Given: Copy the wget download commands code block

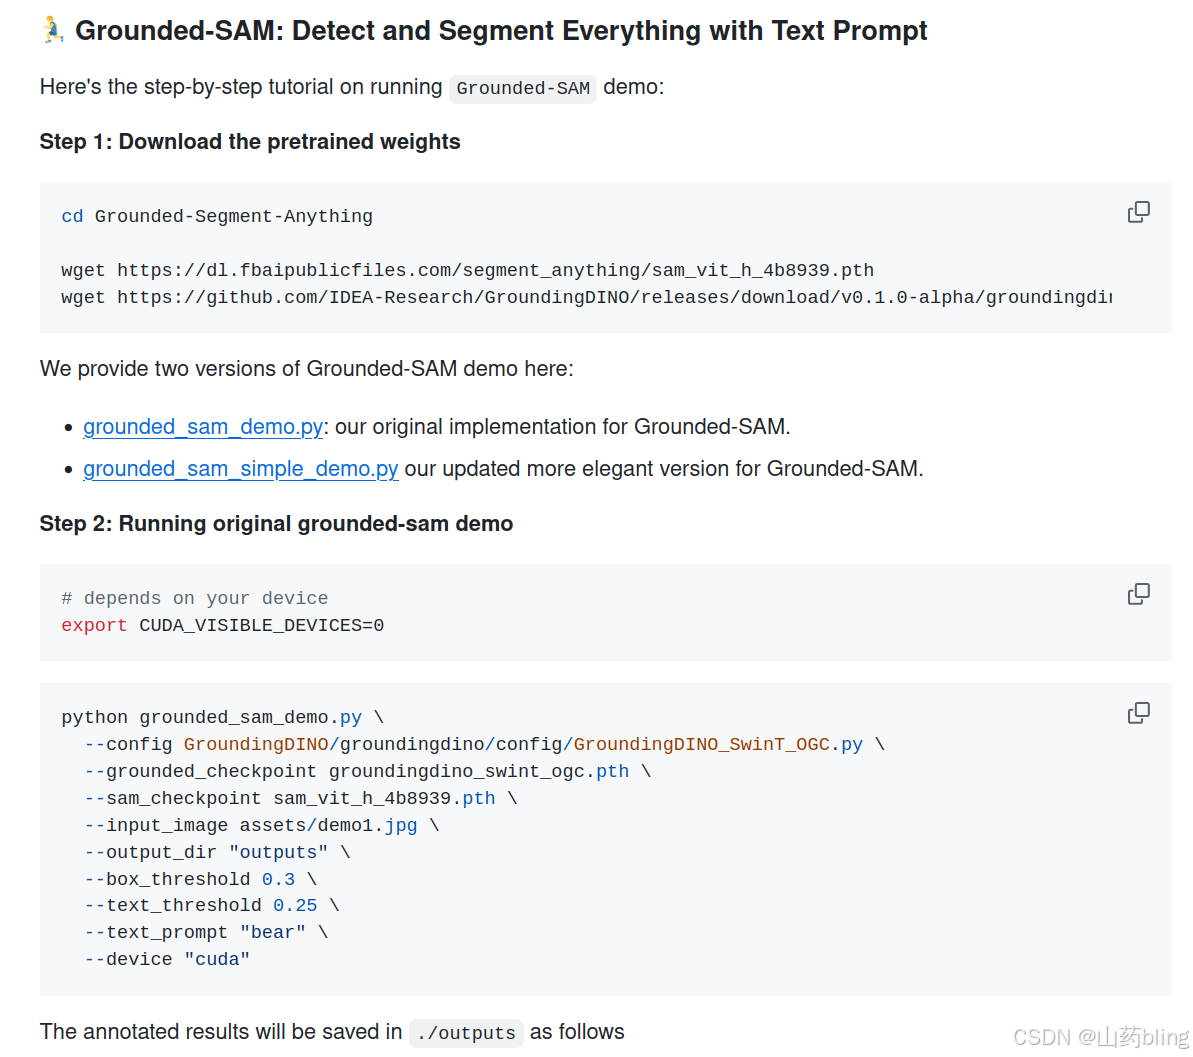Looking at the screenshot, I should [x=1138, y=212].
